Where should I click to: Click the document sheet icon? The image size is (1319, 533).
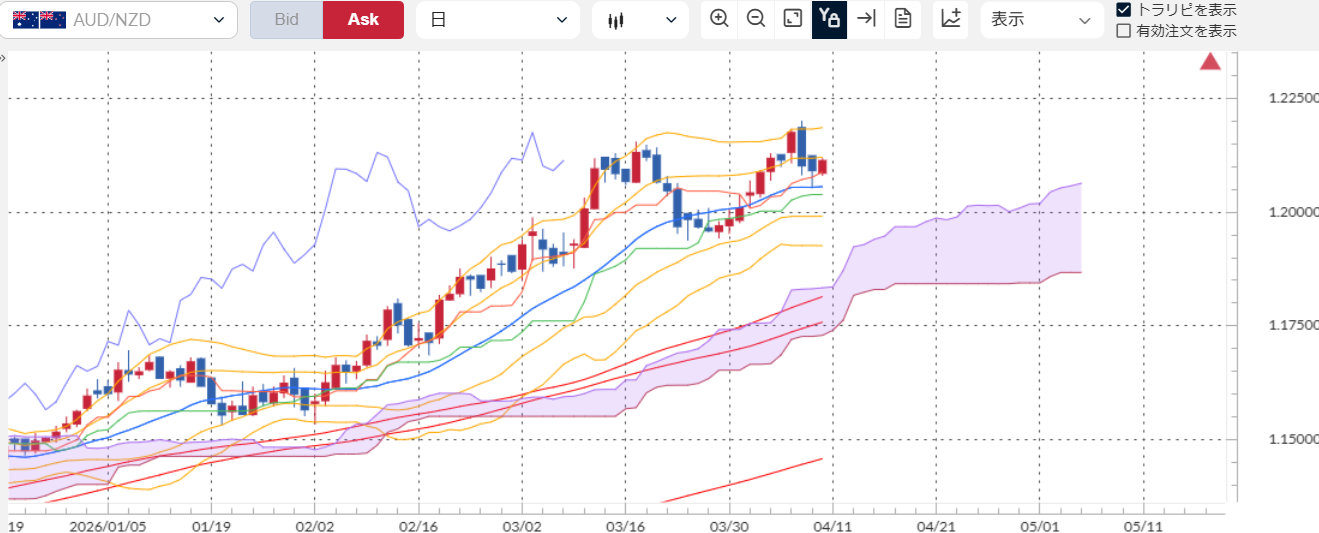(x=903, y=19)
